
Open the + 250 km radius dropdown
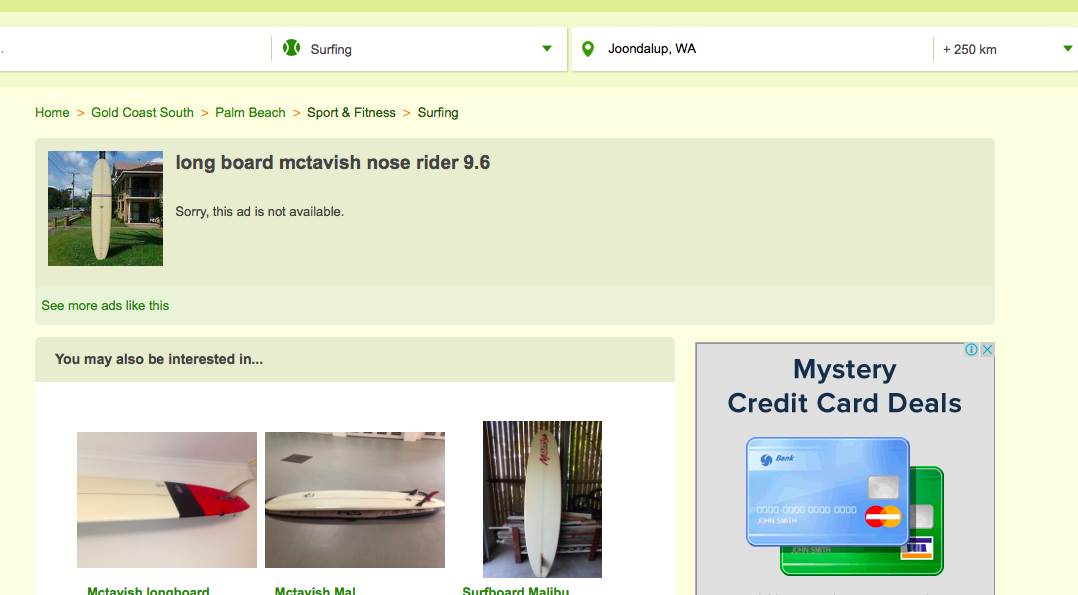click(1006, 49)
